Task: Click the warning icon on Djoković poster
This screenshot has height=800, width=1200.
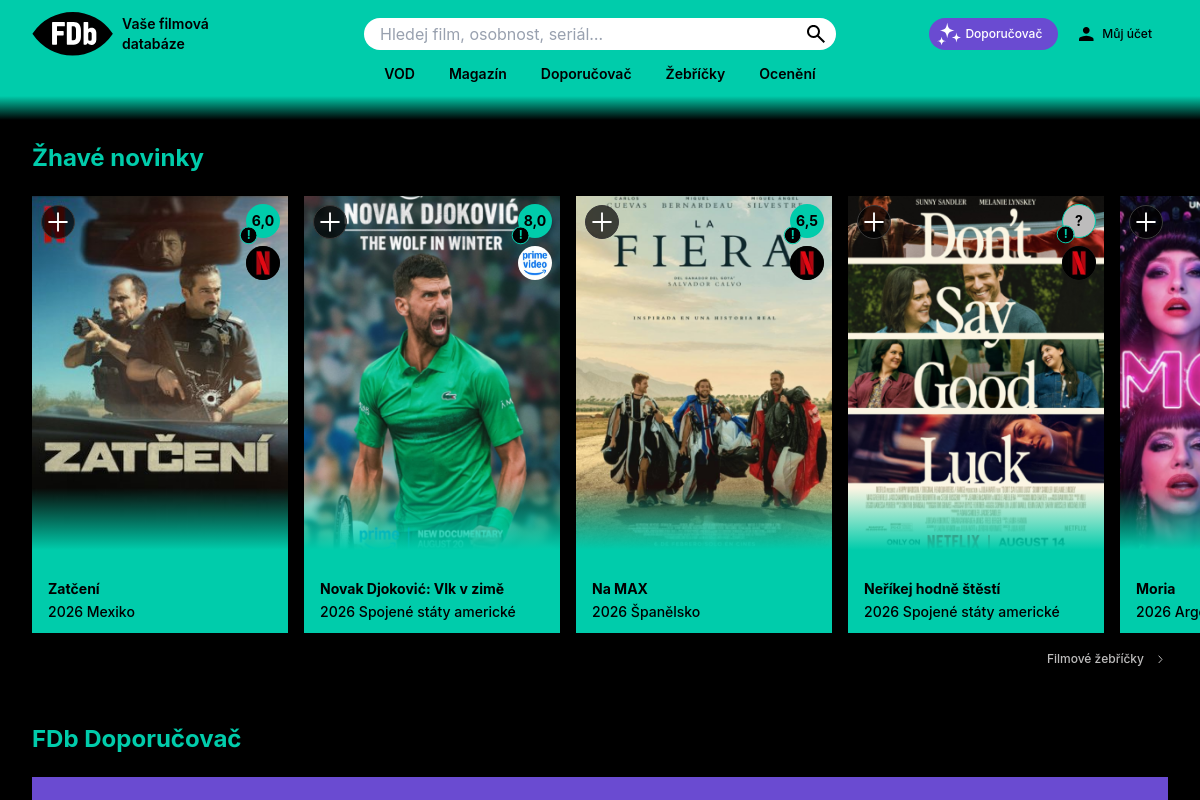Action: coord(520,235)
